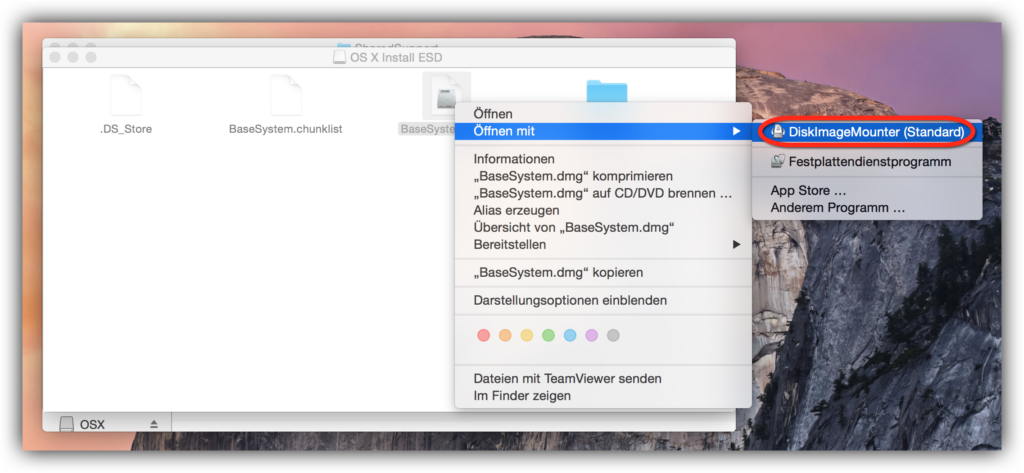
Task: Choose Dateien mit TeamViewer senden
Action: tap(603, 378)
